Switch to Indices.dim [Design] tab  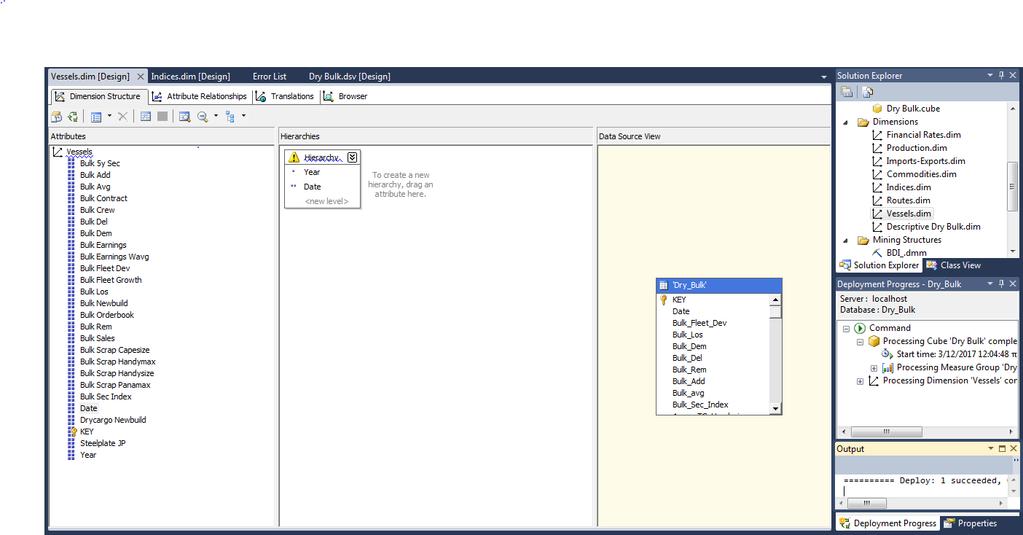coord(191,76)
